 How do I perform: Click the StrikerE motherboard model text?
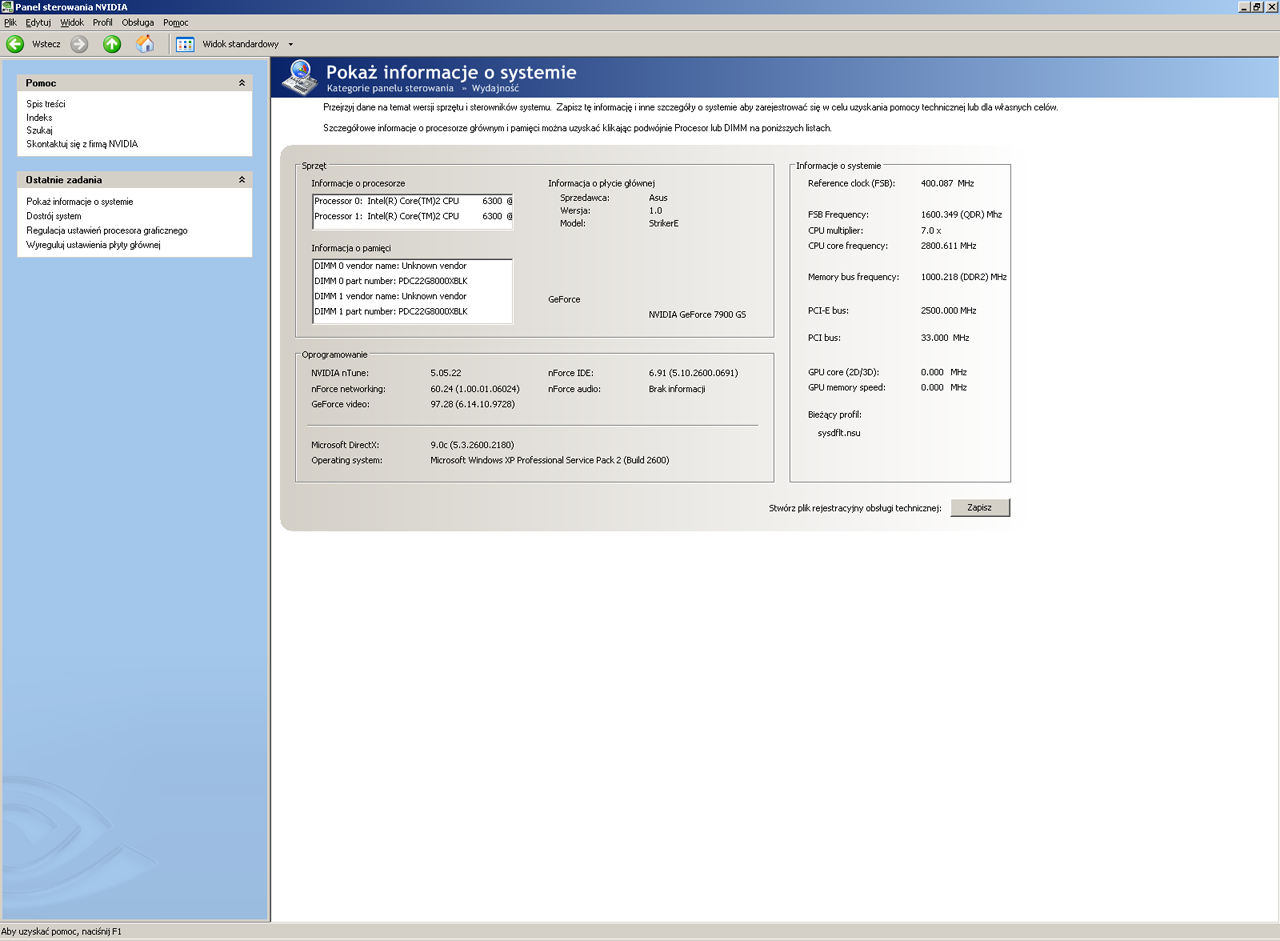(664, 224)
